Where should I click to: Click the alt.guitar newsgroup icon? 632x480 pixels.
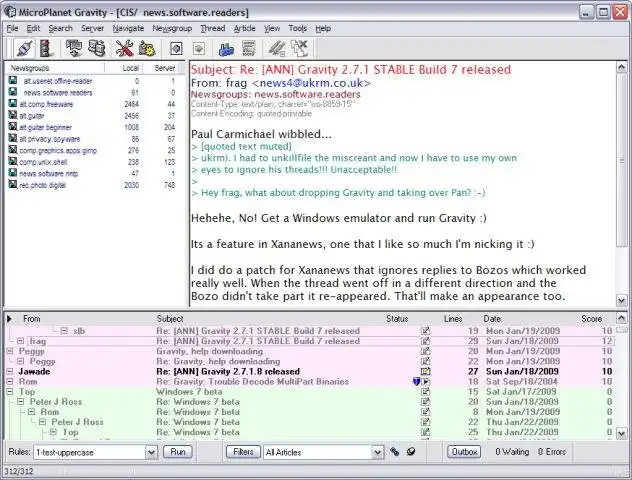13,115
